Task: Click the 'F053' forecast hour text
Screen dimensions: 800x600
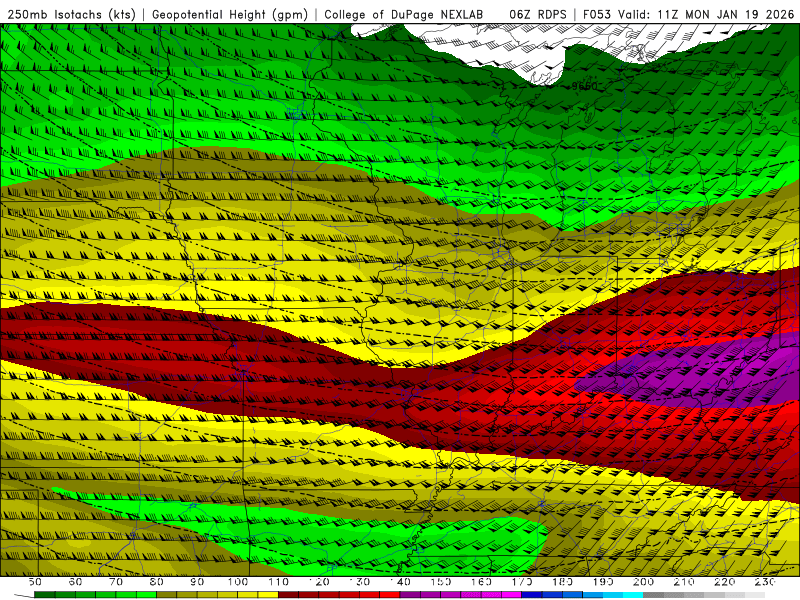Action: (597, 14)
